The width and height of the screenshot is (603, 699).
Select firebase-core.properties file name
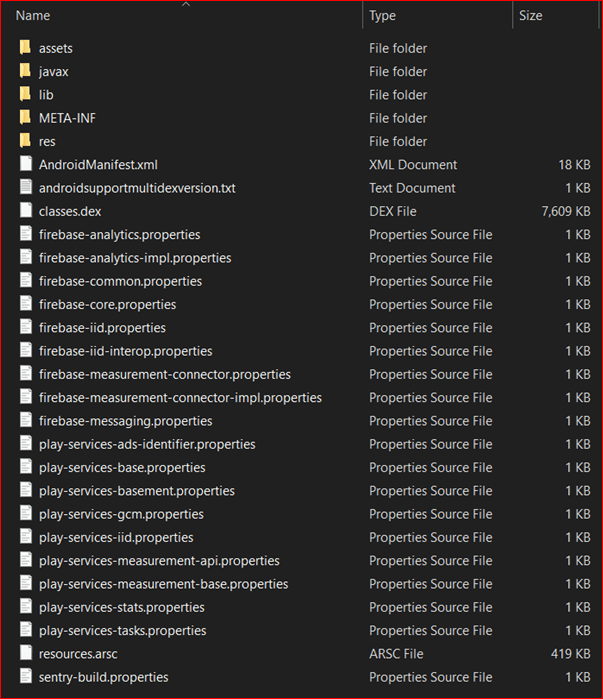[x=107, y=304]
